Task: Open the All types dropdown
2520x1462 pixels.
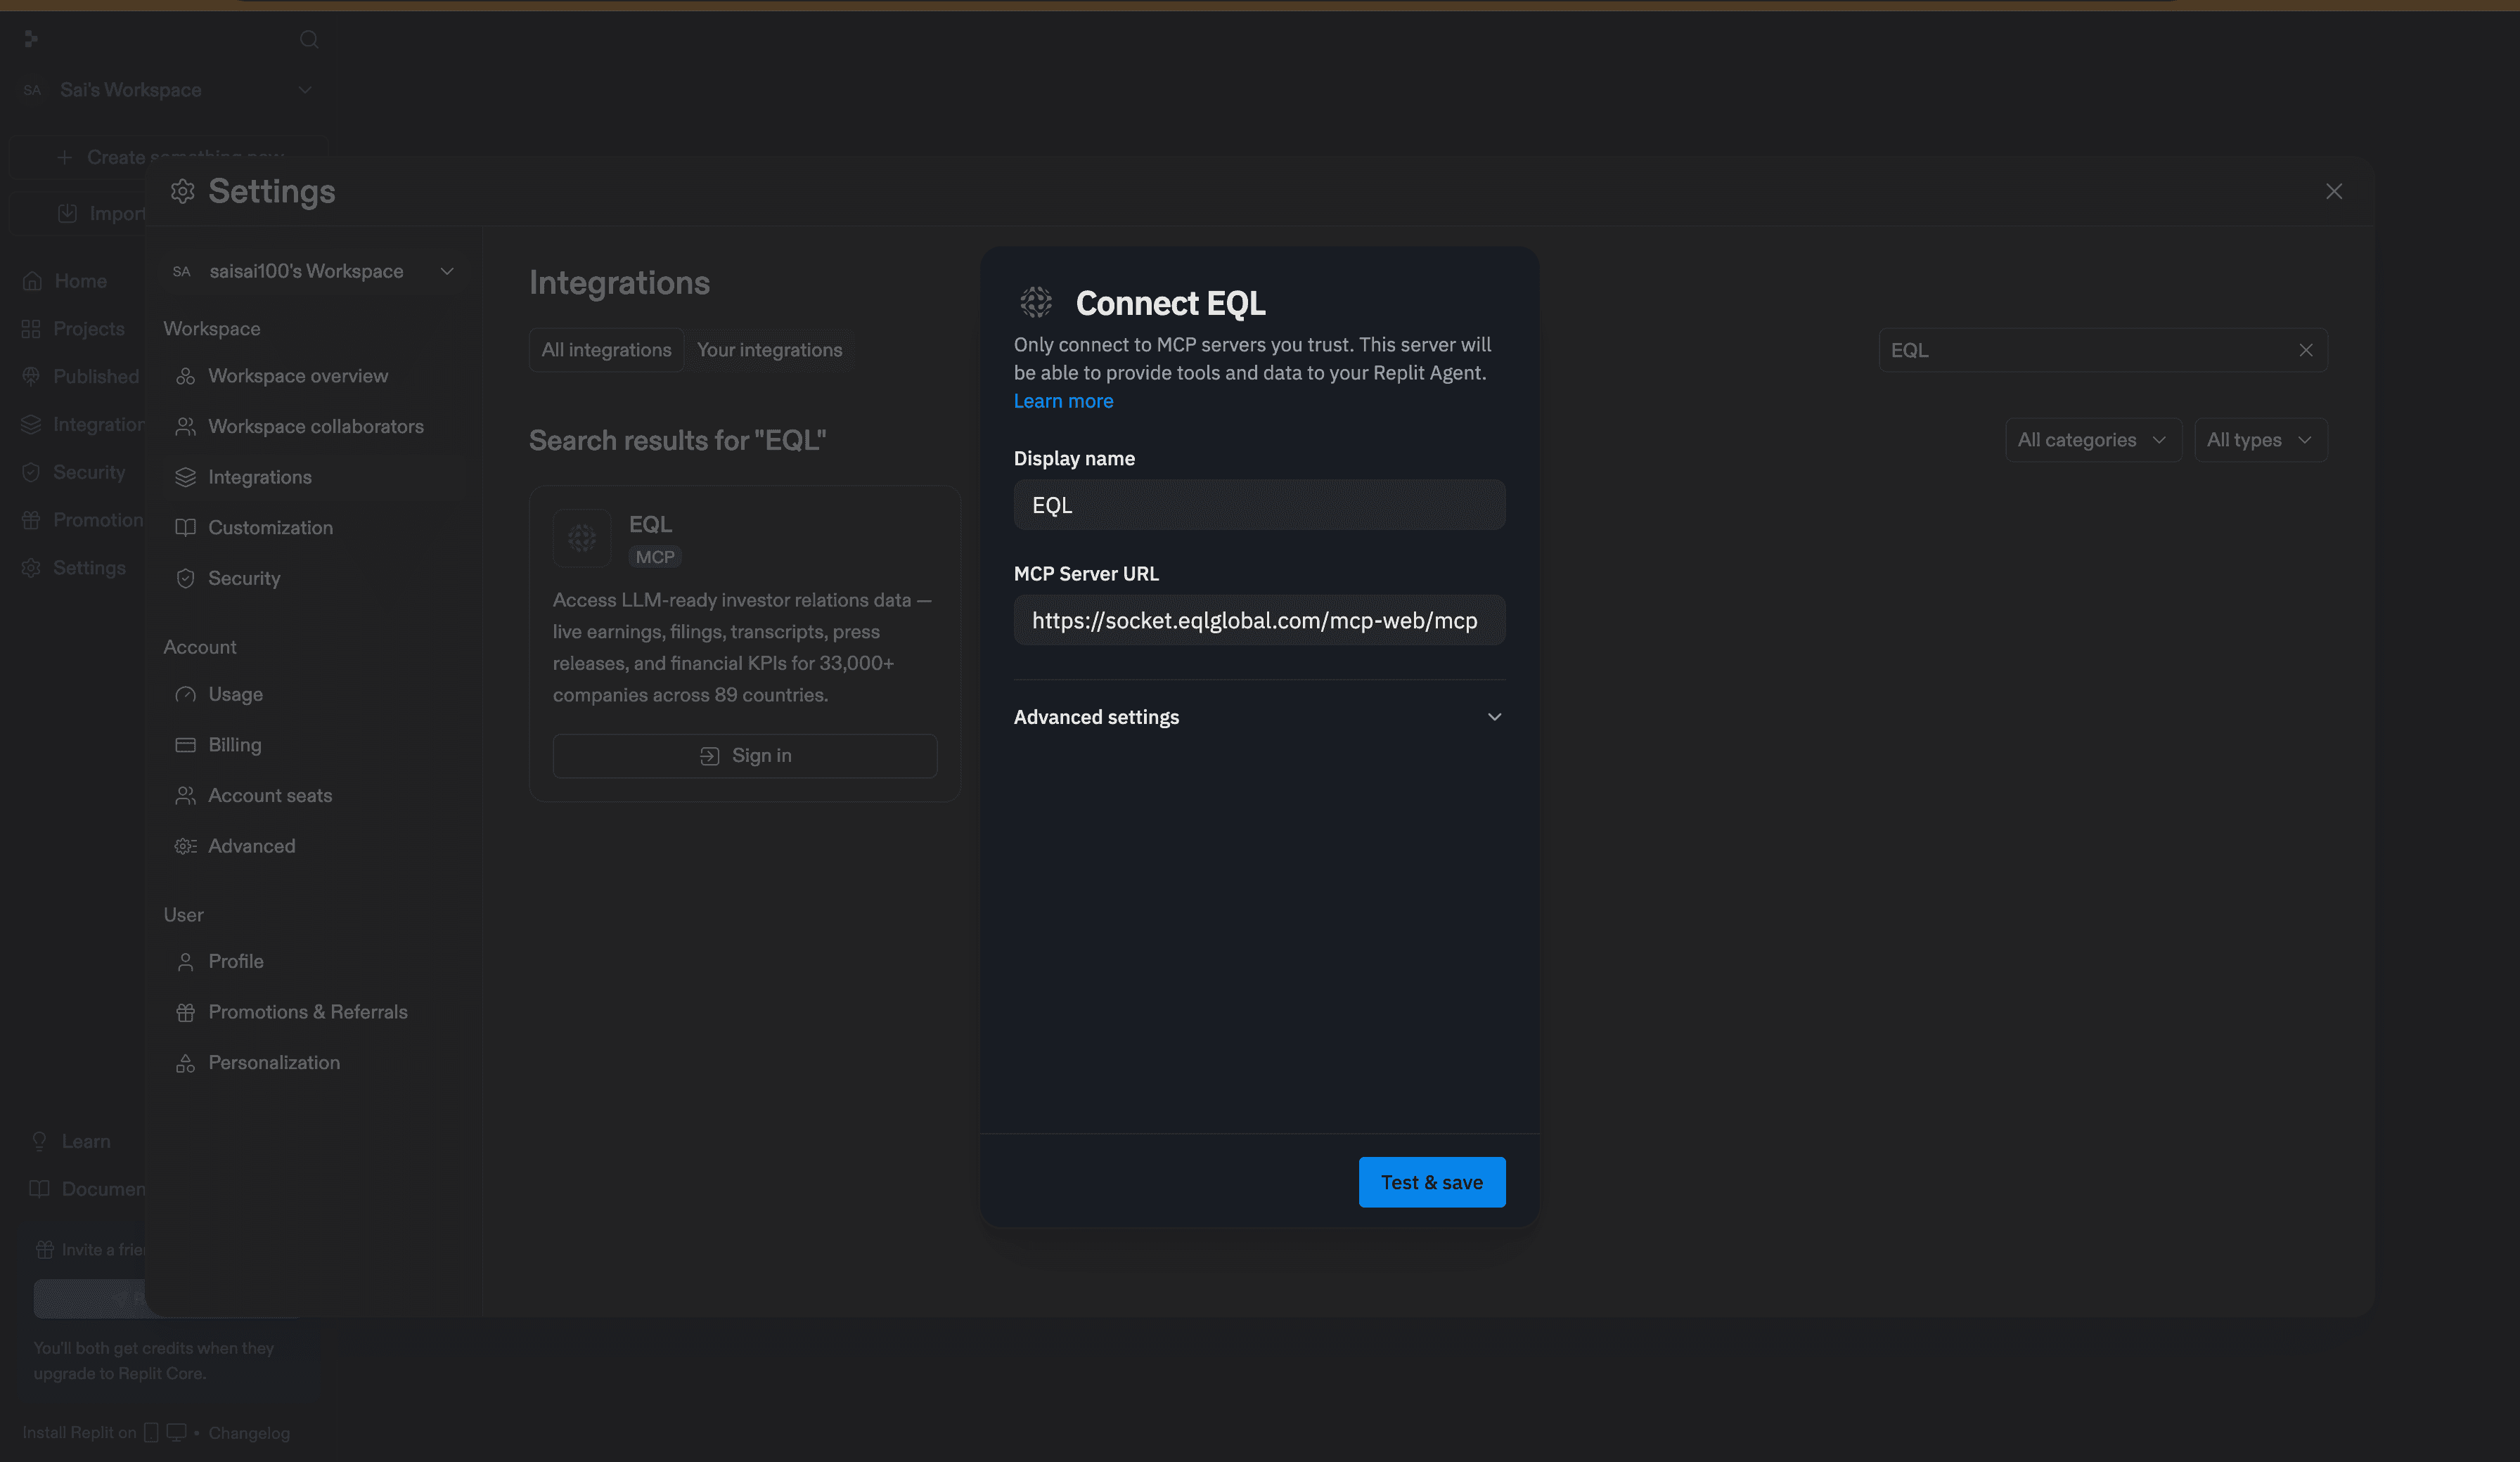Action: [x=2260, y=440]
